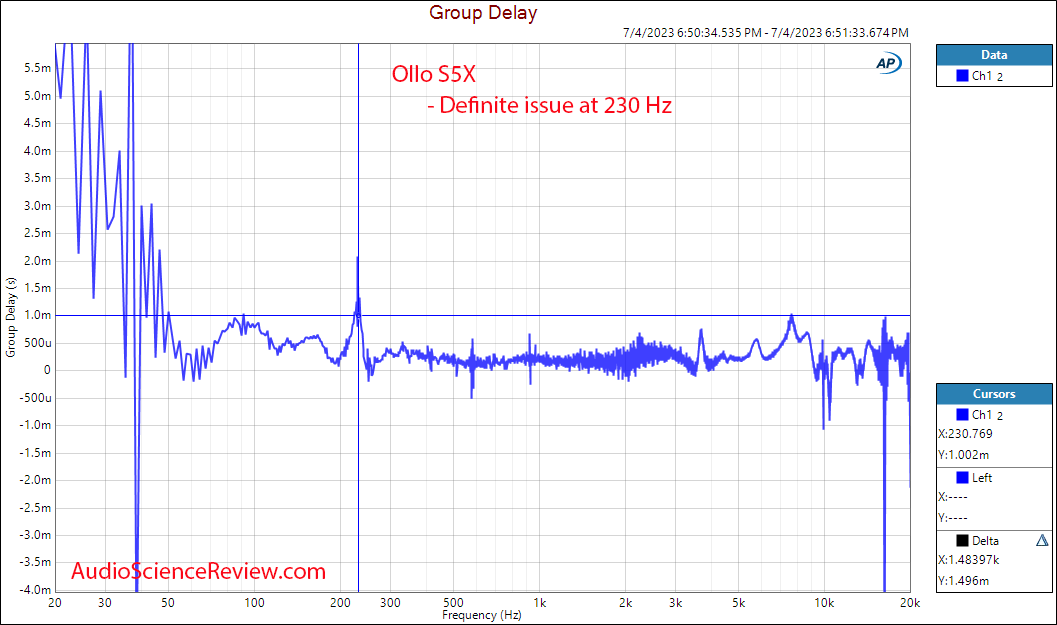Click the "10k" frequency tick label
Viewport: 1057px width, 625px height.
pyautogui.click(x=824, y=603)
